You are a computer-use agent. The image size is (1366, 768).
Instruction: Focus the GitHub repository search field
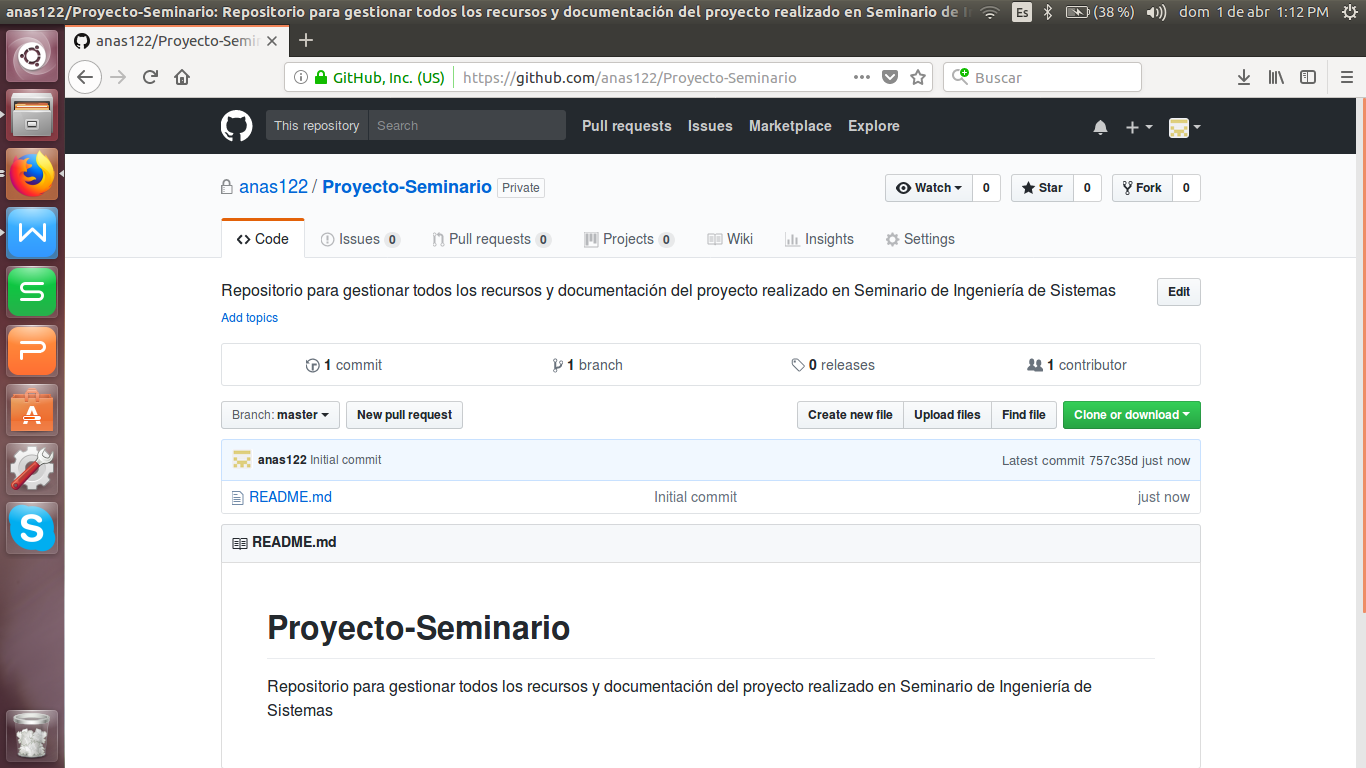[467, 126]
